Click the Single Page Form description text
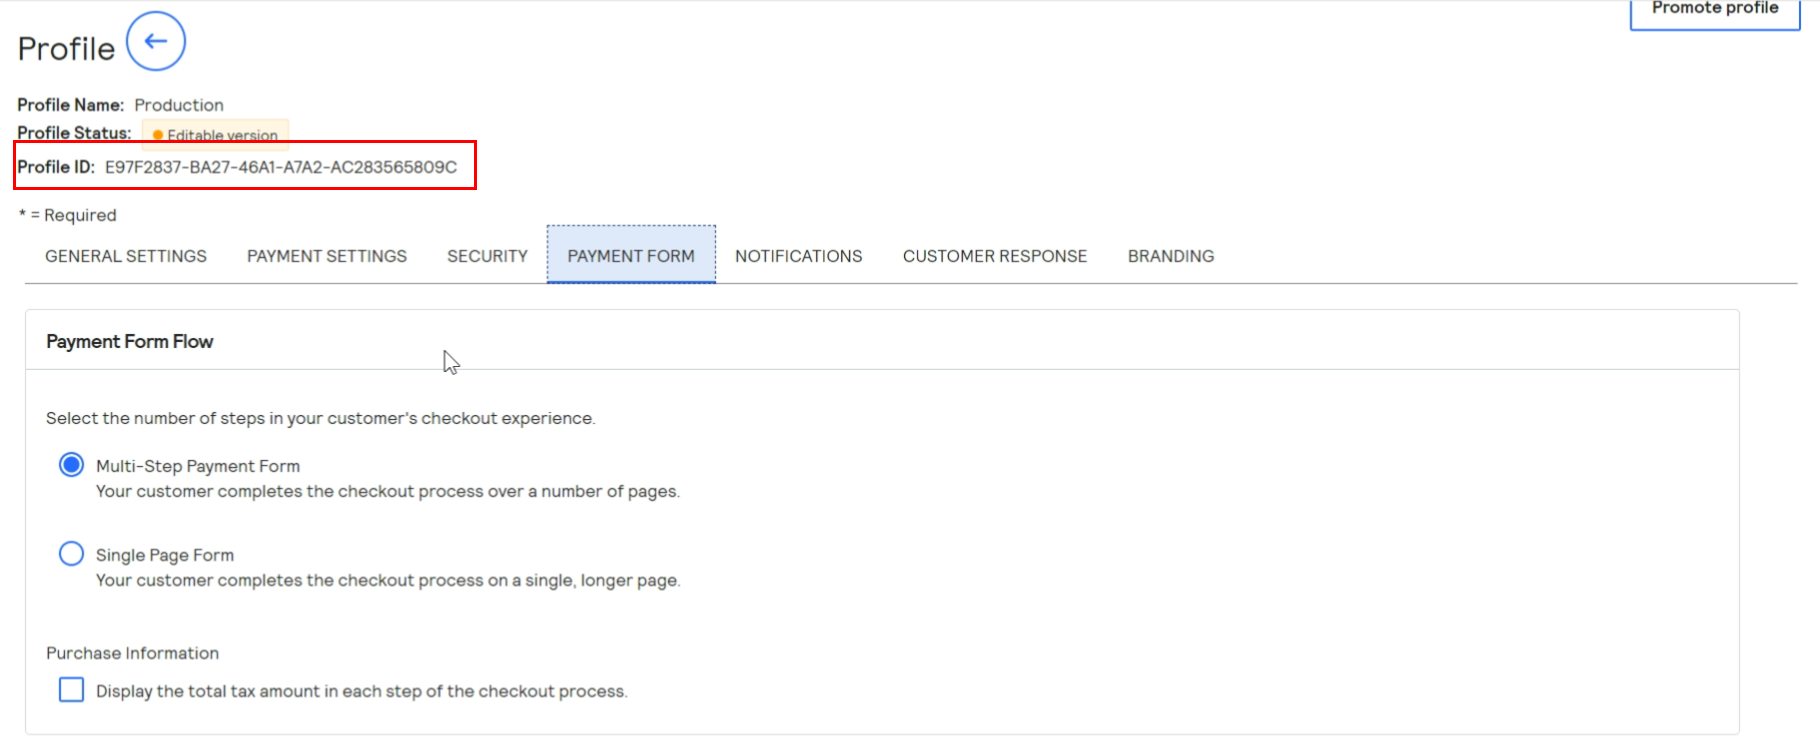1820x741 pixels. [x=388, y=581]
